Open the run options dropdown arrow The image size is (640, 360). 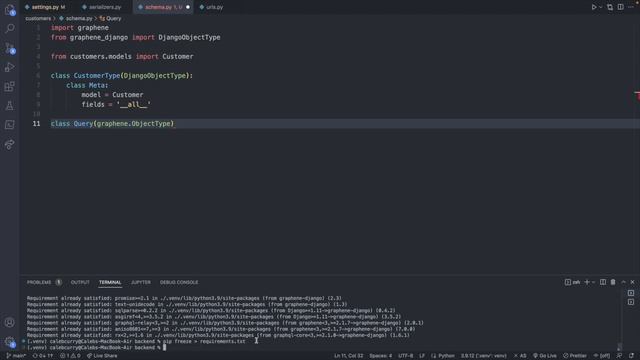point(600,7)
